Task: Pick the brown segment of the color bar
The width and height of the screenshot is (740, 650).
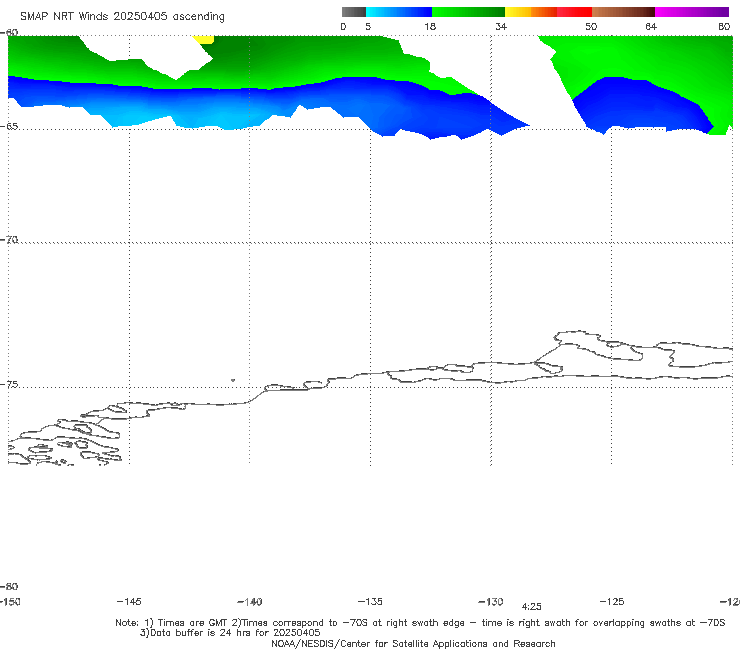Action: point(623,12)
